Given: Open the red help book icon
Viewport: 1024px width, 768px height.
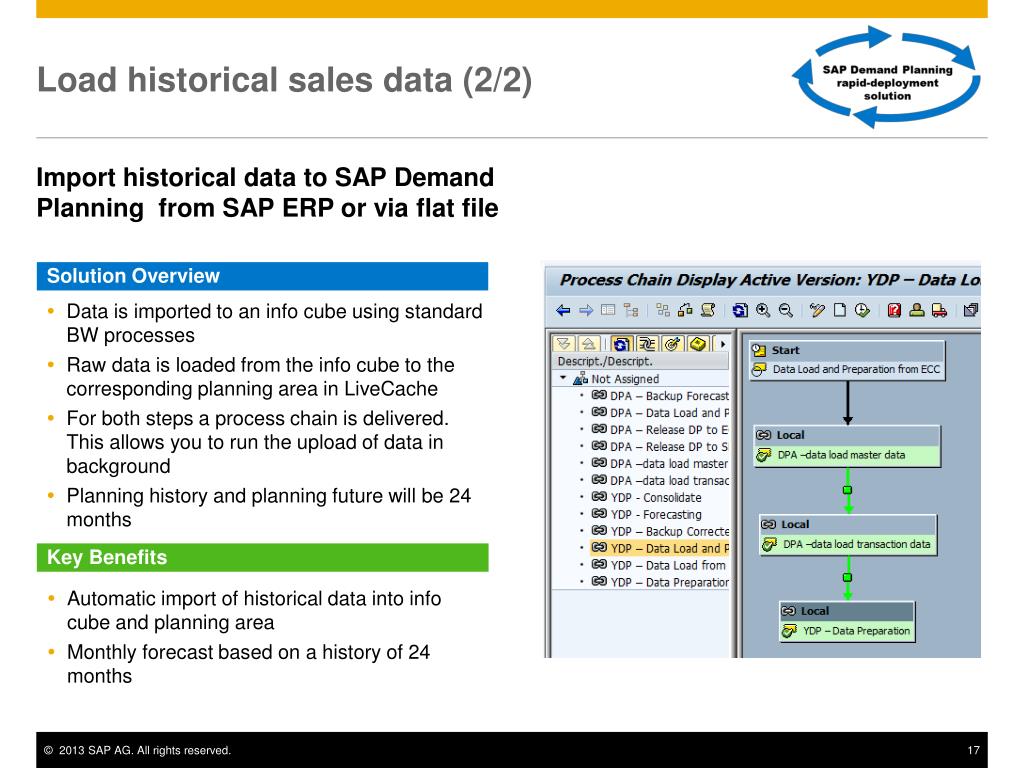Looking at the screenshot, I should 894,310.
